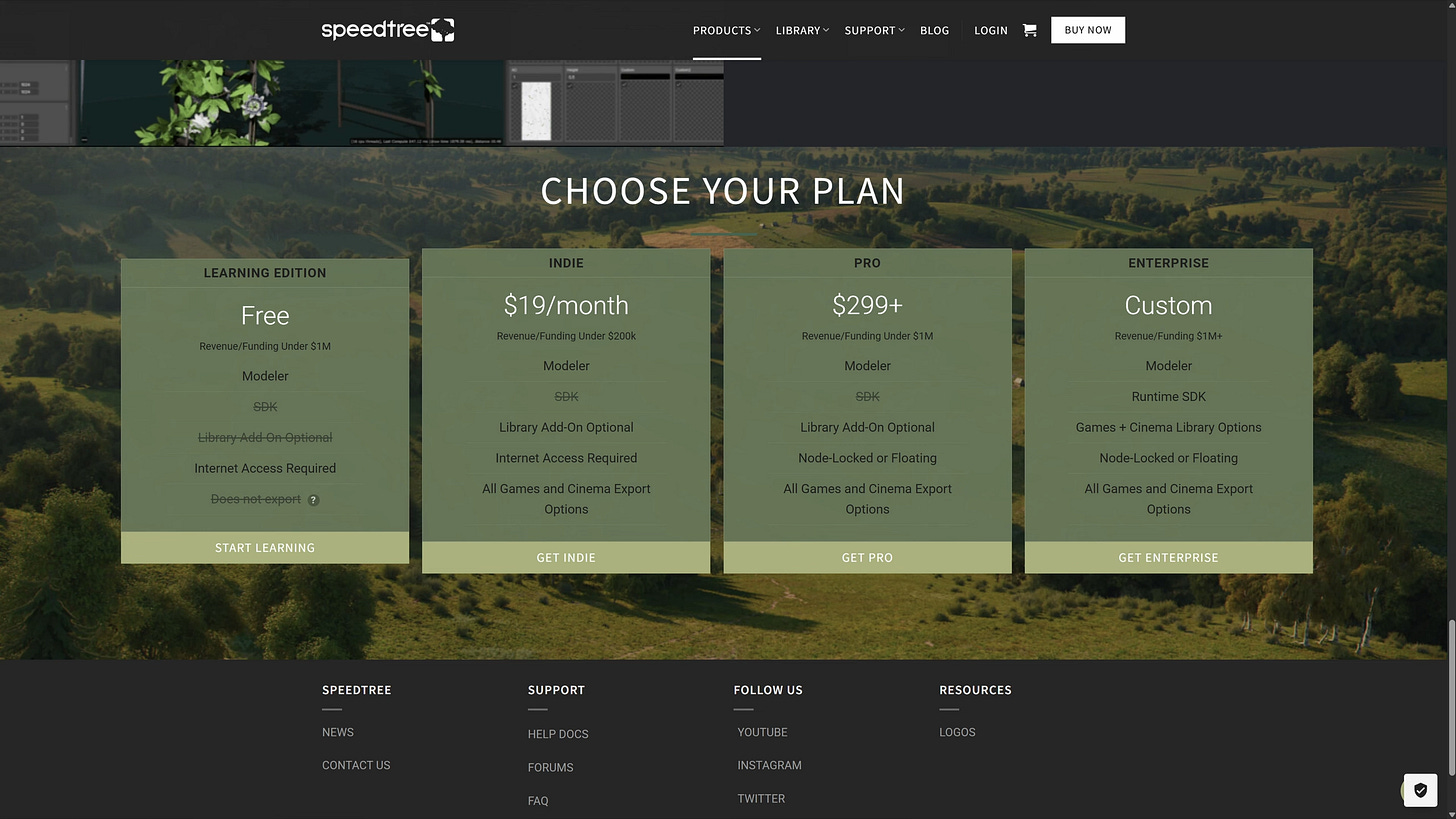The image size is (1456, 819).
Task: Click the SpeedTree logo in header
Action: (x=388, y=30)
